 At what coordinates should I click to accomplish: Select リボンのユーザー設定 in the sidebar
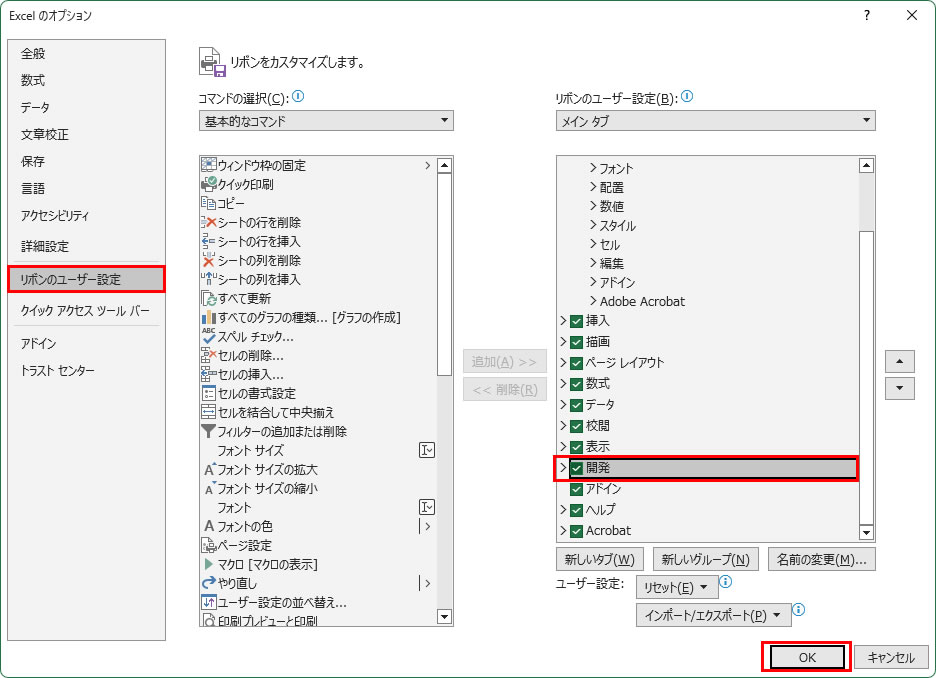(x=87, y=279)
